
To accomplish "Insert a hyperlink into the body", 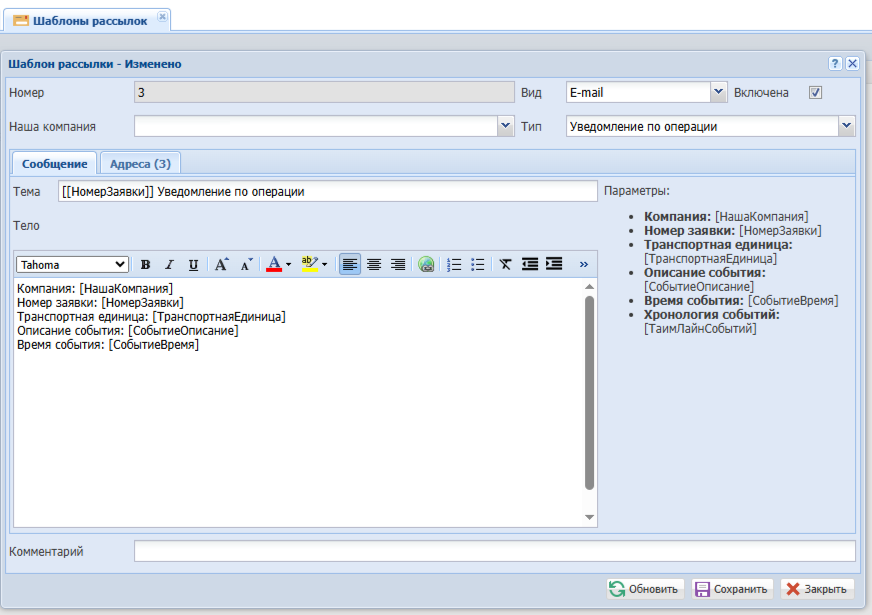I will tap(427, 265).
